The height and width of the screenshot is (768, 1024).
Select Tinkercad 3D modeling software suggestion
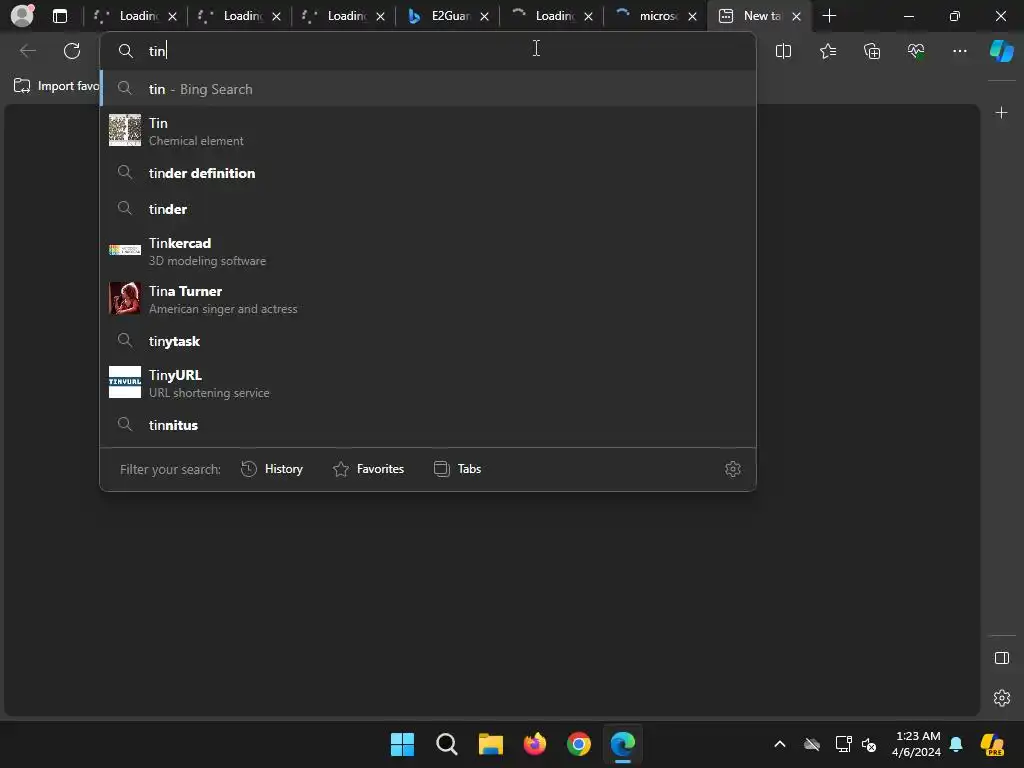click(x=428, y=251)
